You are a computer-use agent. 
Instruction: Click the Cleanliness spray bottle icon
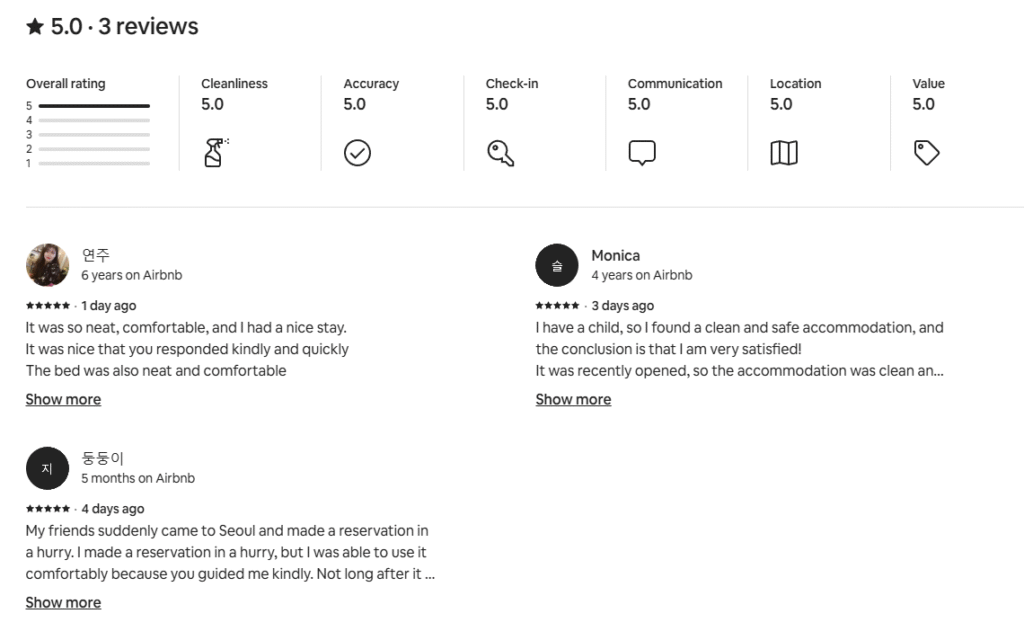pyautogui.click(x=215, y=153)
